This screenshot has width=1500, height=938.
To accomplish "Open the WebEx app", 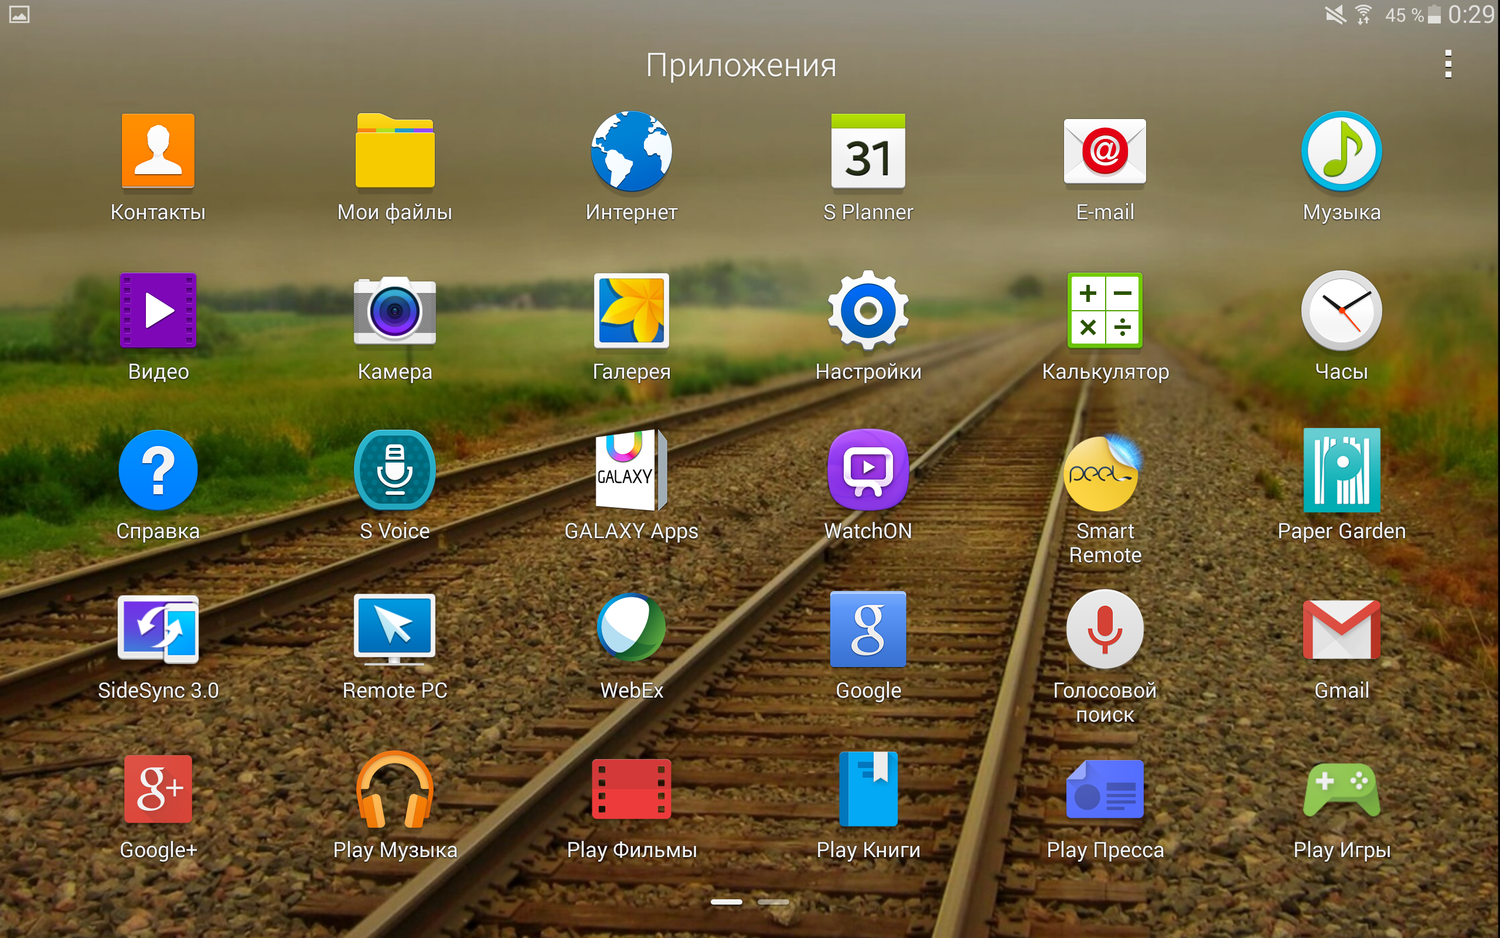I will [631, 628].
